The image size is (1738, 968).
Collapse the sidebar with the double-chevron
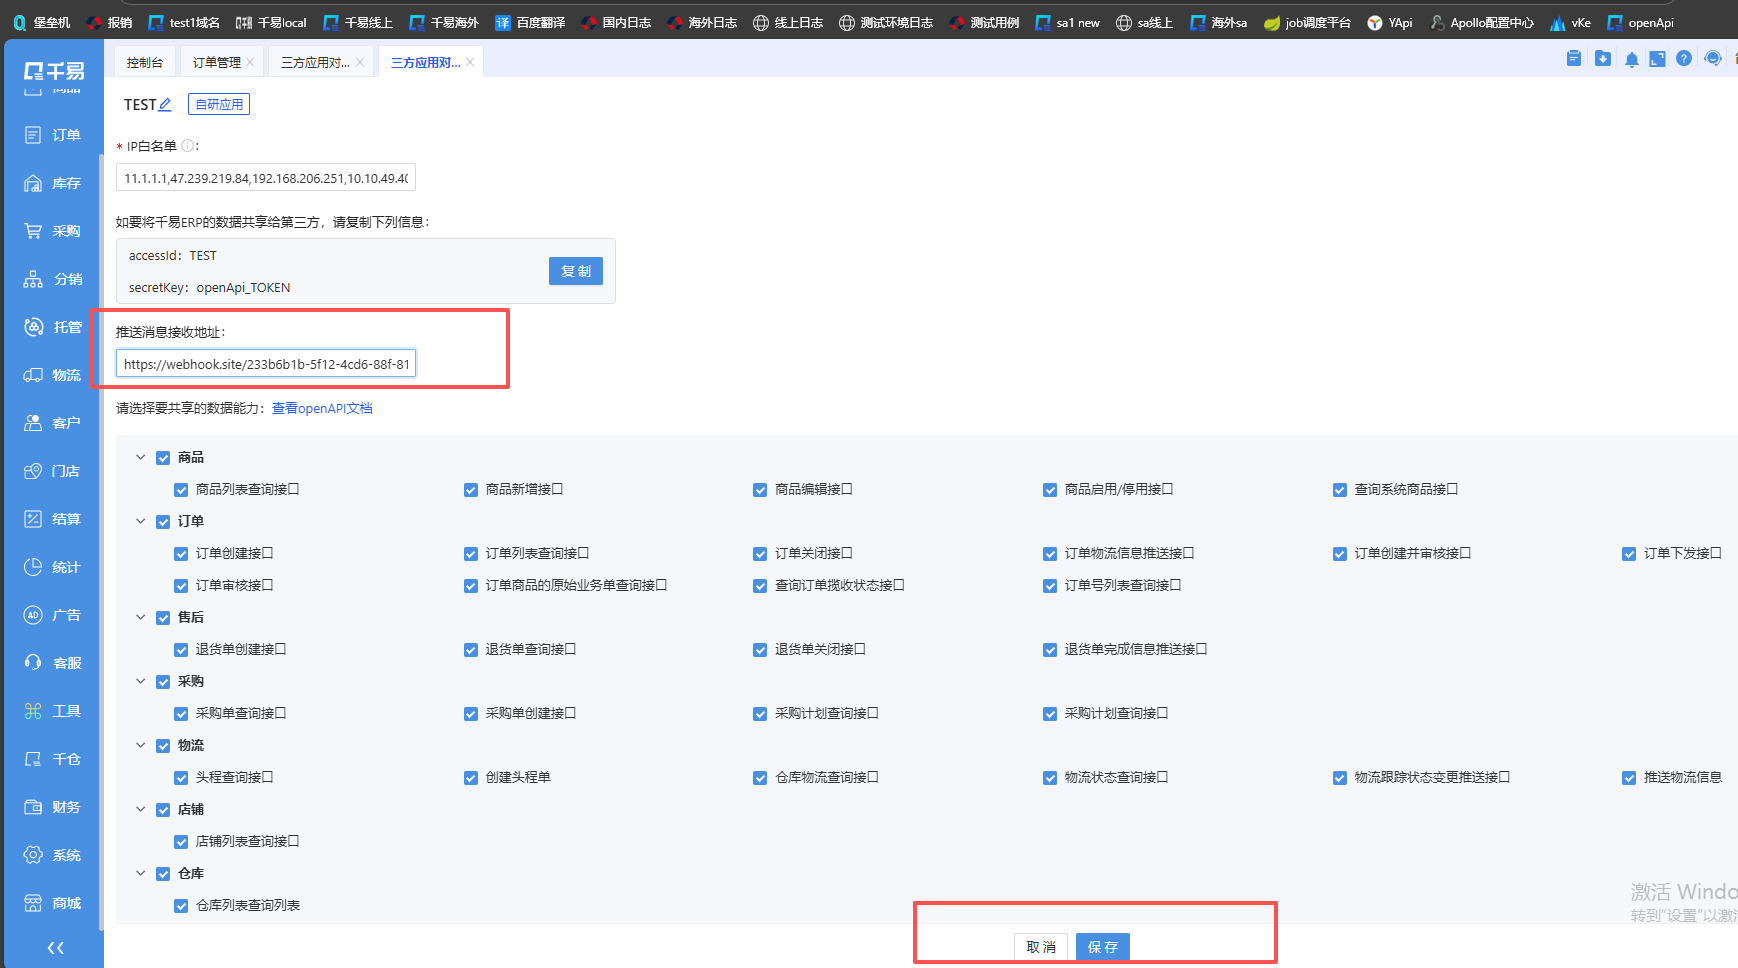click(x=56, y=947)
